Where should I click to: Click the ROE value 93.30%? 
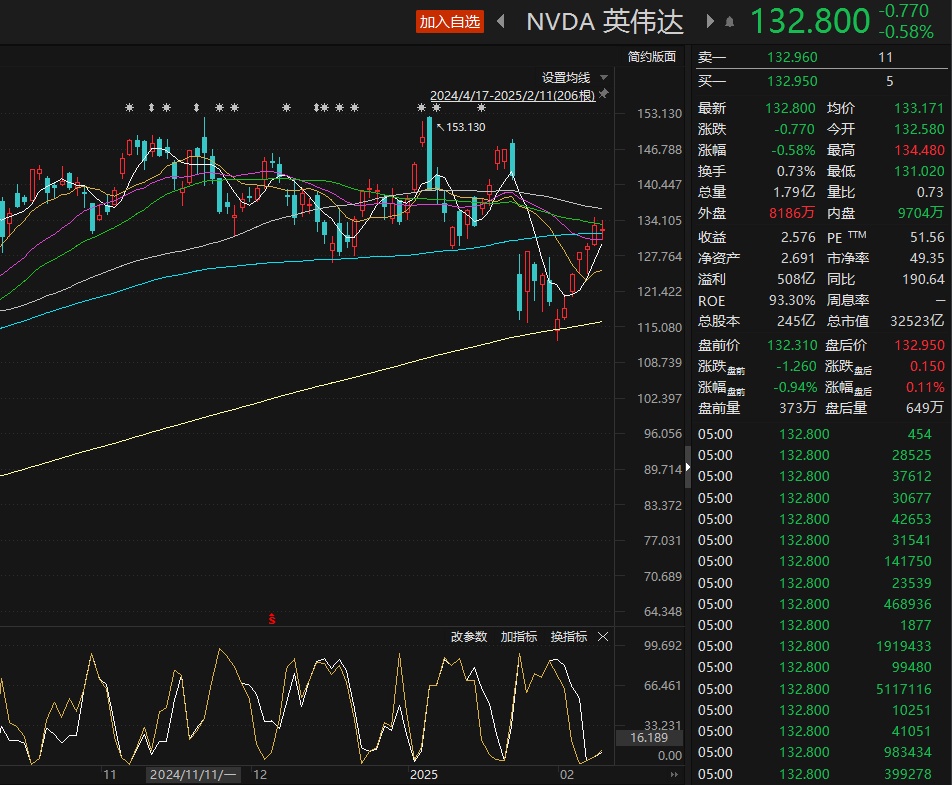tap(792, 301)
